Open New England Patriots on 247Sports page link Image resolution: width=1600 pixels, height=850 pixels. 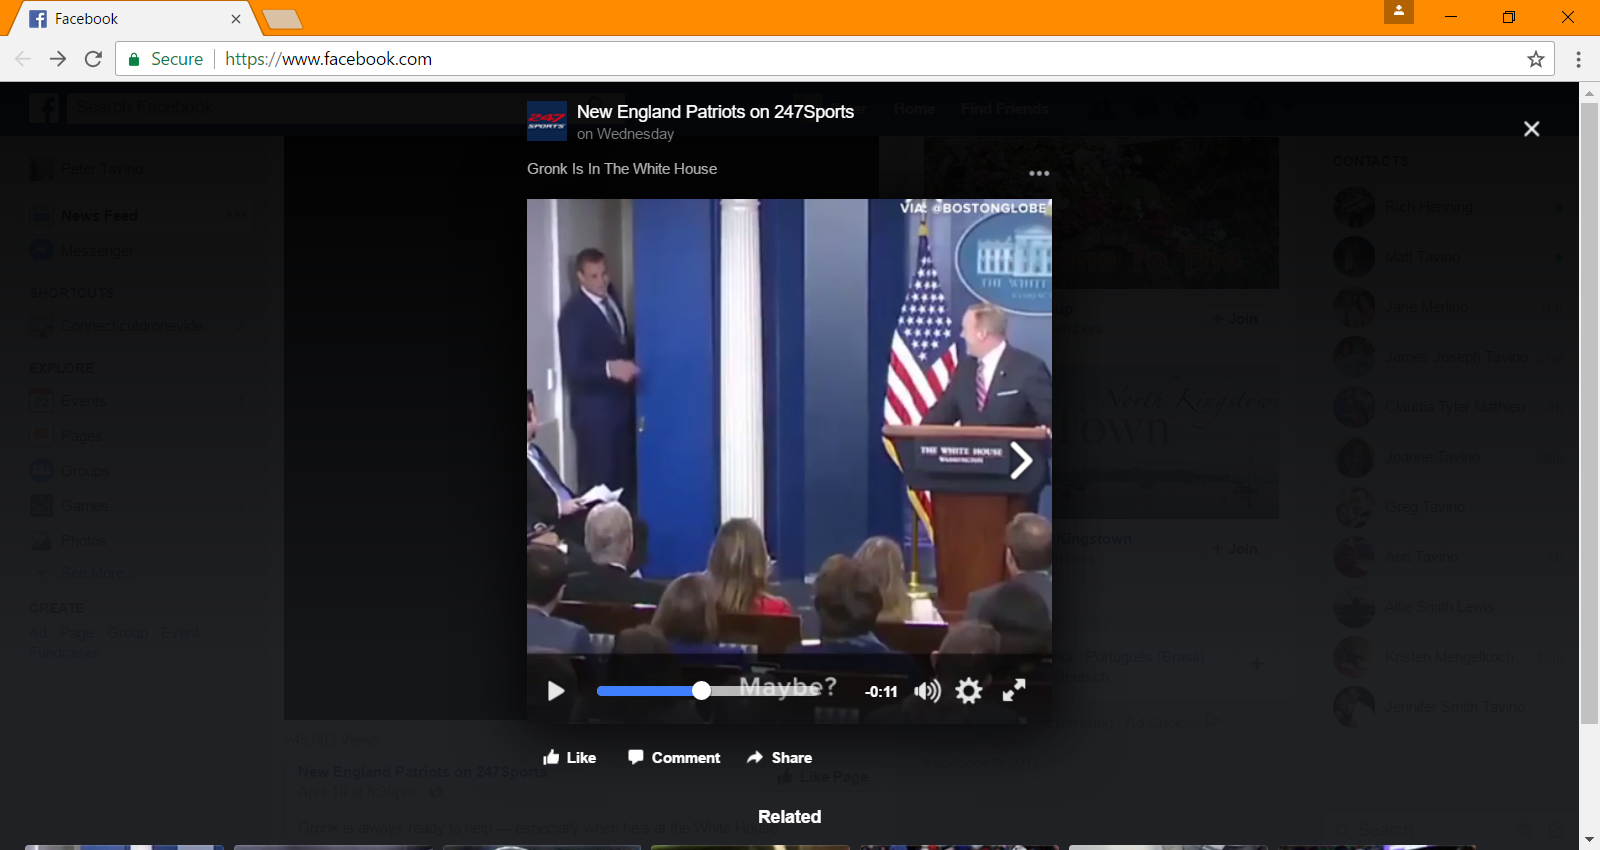coord(715,112)
